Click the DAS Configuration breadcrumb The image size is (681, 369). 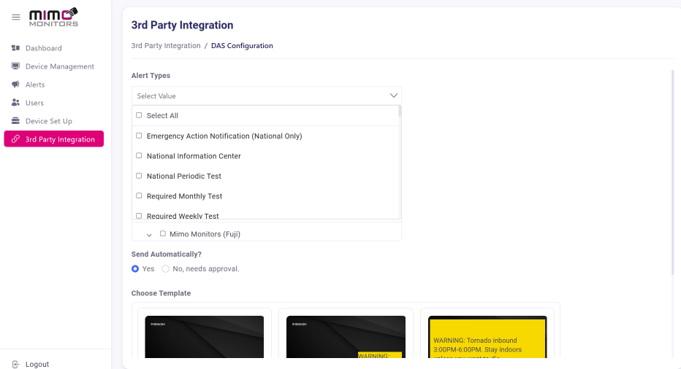pos(242,46)
